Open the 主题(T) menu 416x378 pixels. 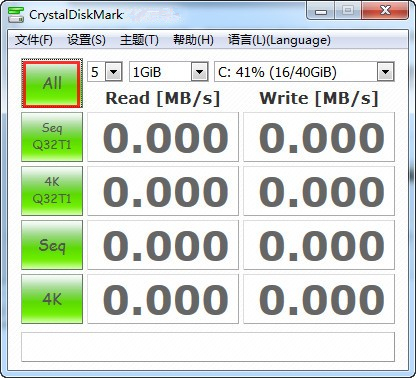click(139, 40)
